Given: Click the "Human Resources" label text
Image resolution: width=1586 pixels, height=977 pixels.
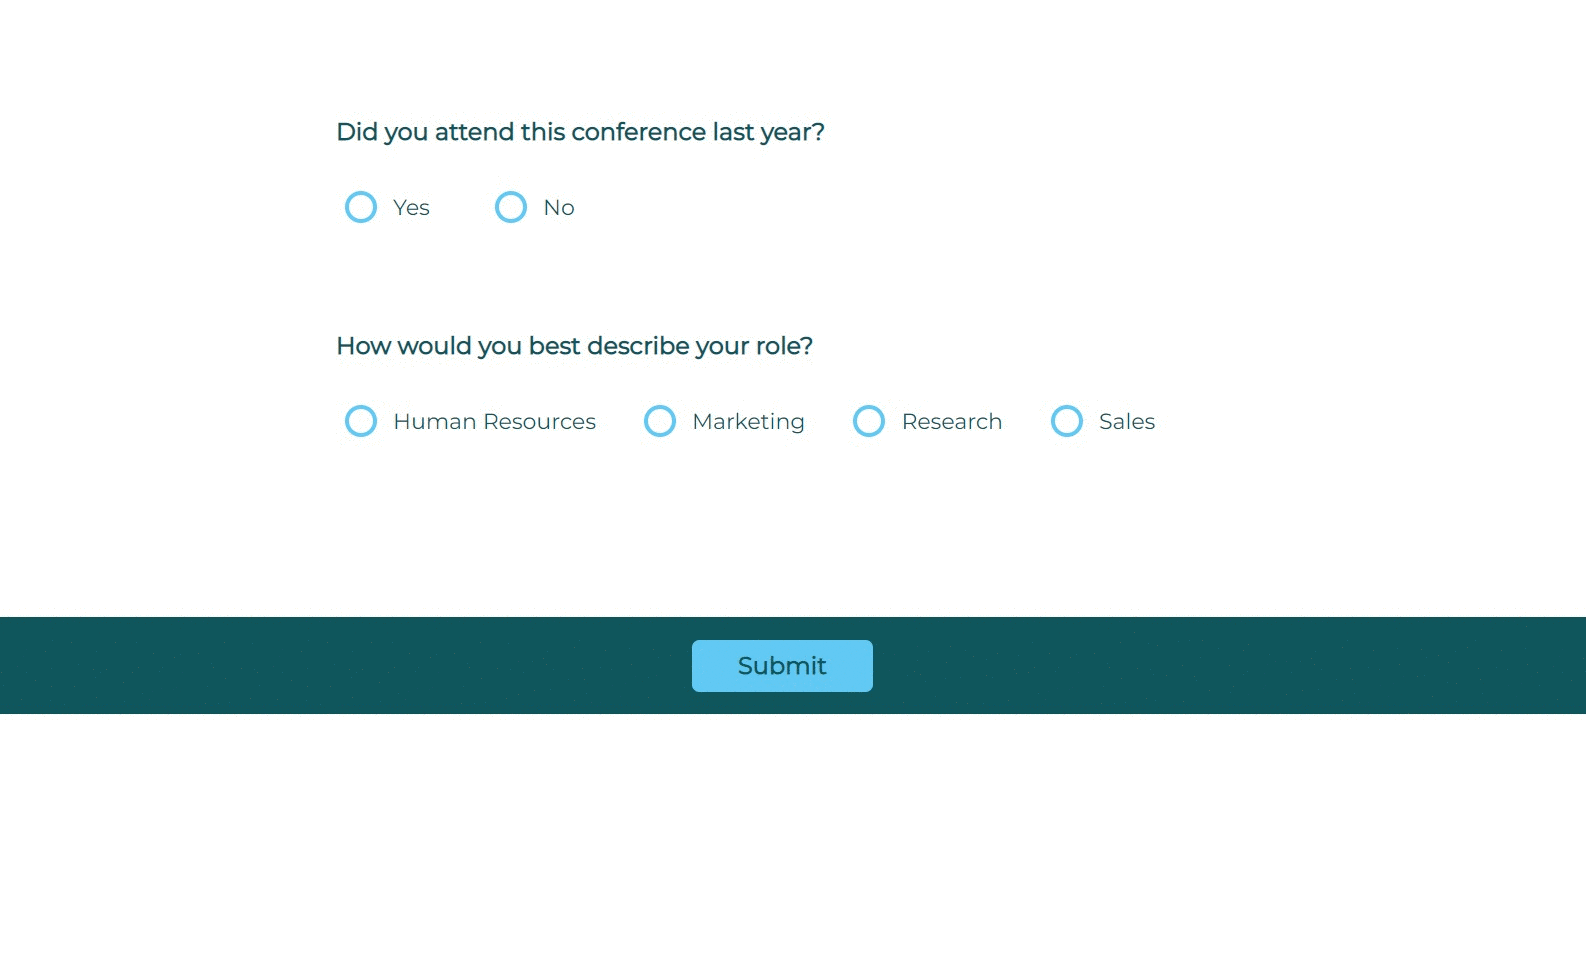Looking at the screenshot, I should coord(494,422).
